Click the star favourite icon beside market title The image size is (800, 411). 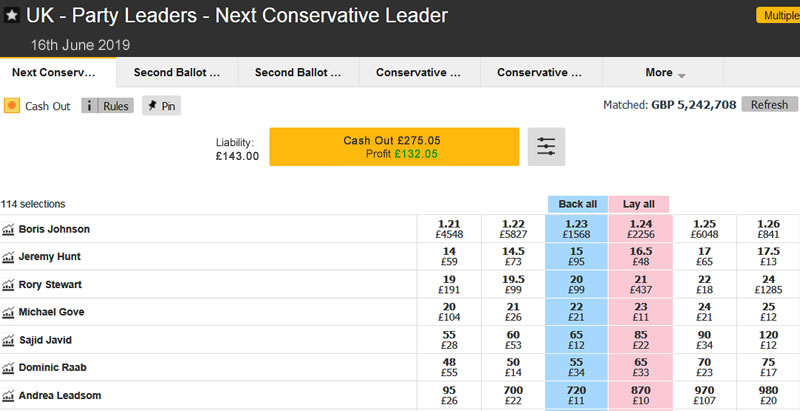coord(11,16)
